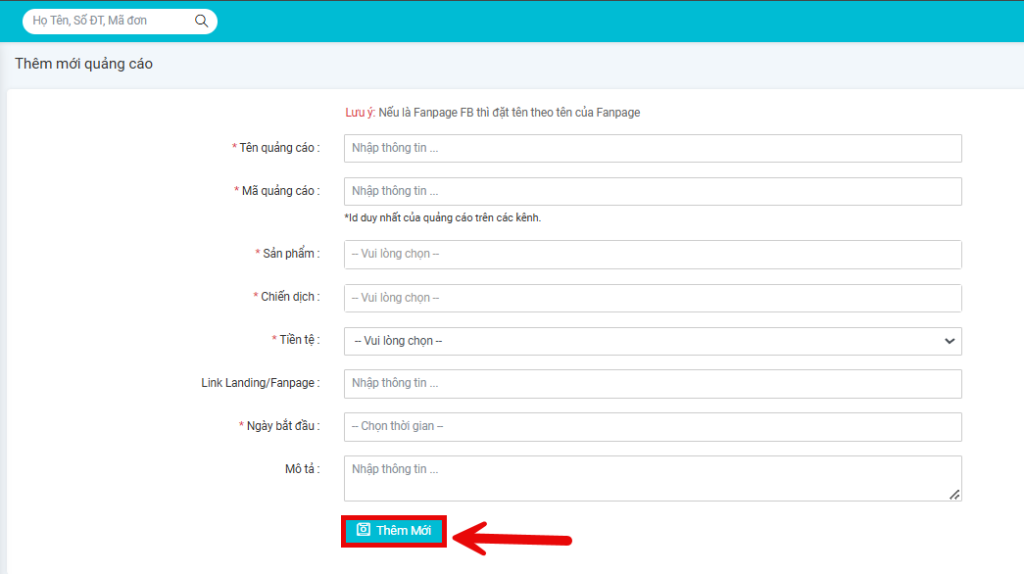Focus the Tên quảng cáo input field
This screenshot has height=574, width=1024.
pyautogui.click(x=652, y=148)
